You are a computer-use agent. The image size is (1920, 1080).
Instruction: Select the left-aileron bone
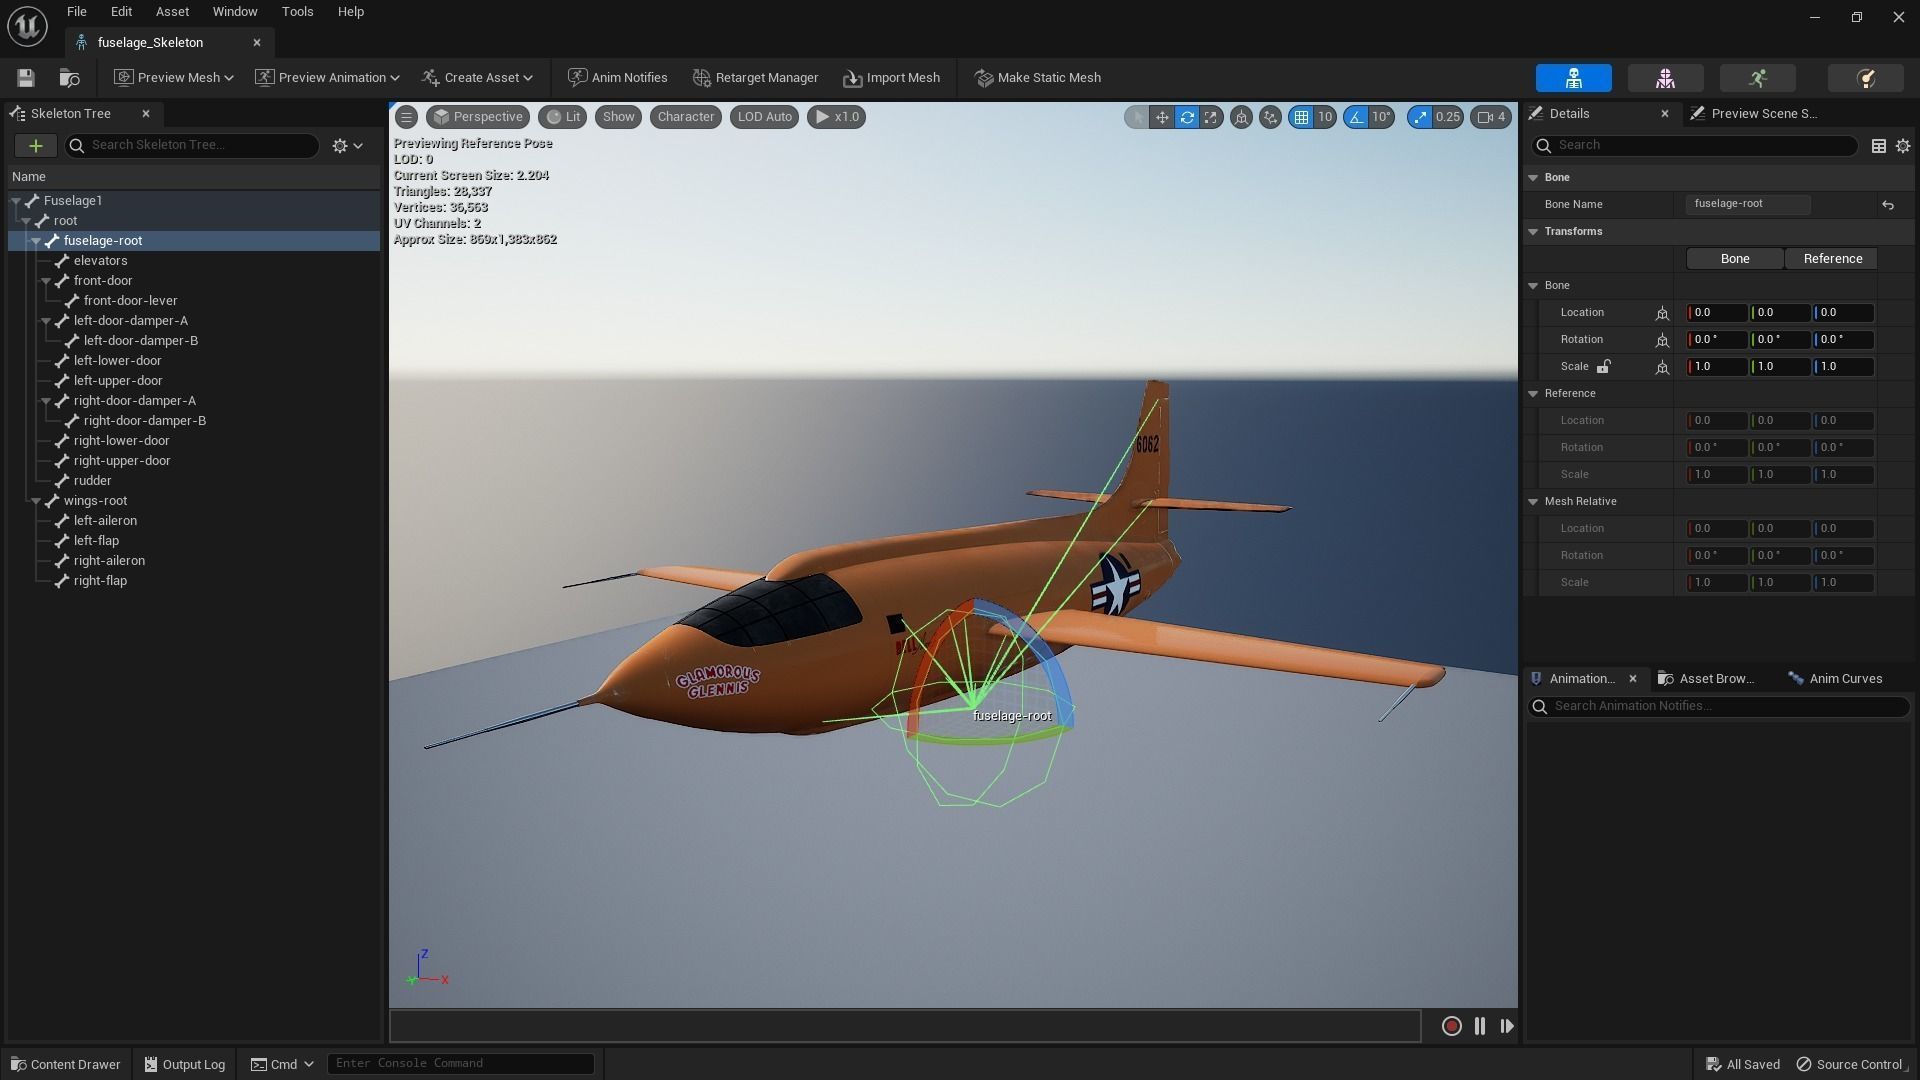[x=105, y=521]
